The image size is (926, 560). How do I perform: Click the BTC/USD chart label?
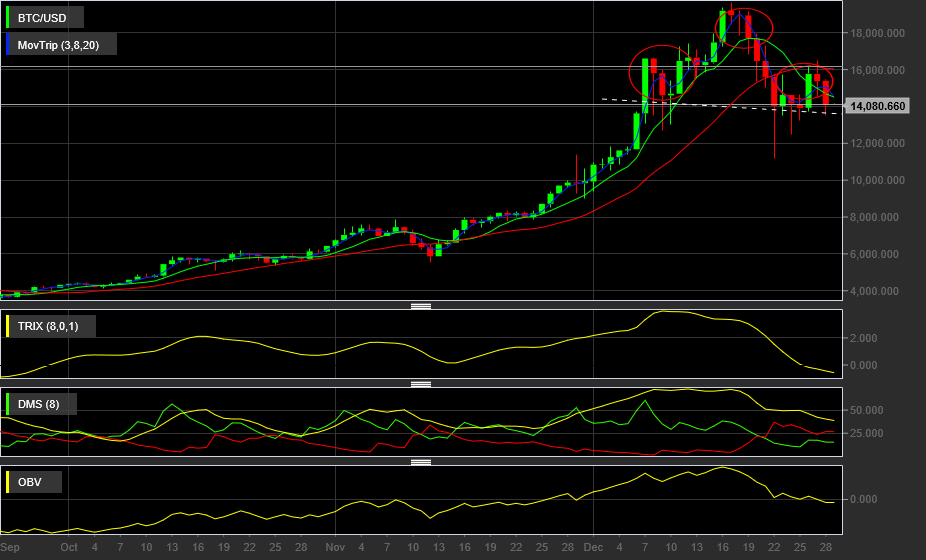[44, 18]
